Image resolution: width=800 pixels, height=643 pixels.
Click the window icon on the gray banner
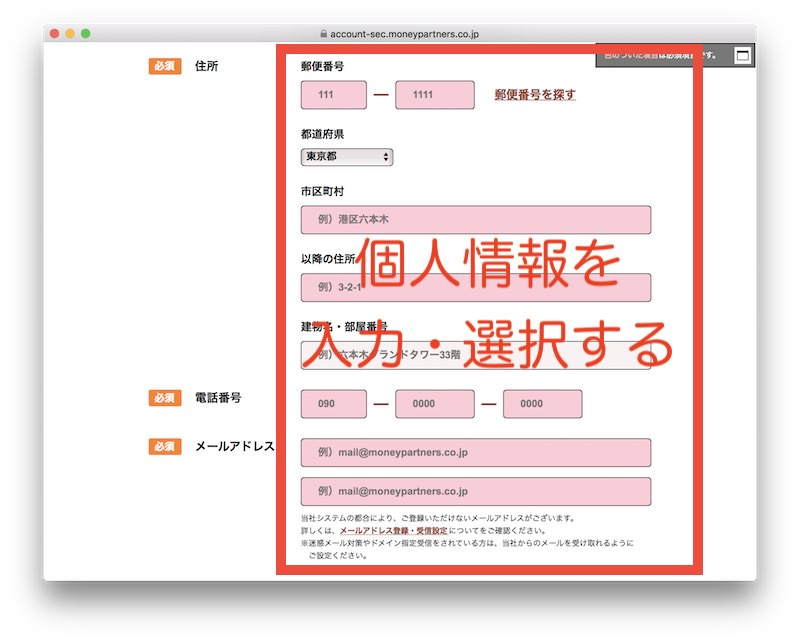tap(742, 55)
